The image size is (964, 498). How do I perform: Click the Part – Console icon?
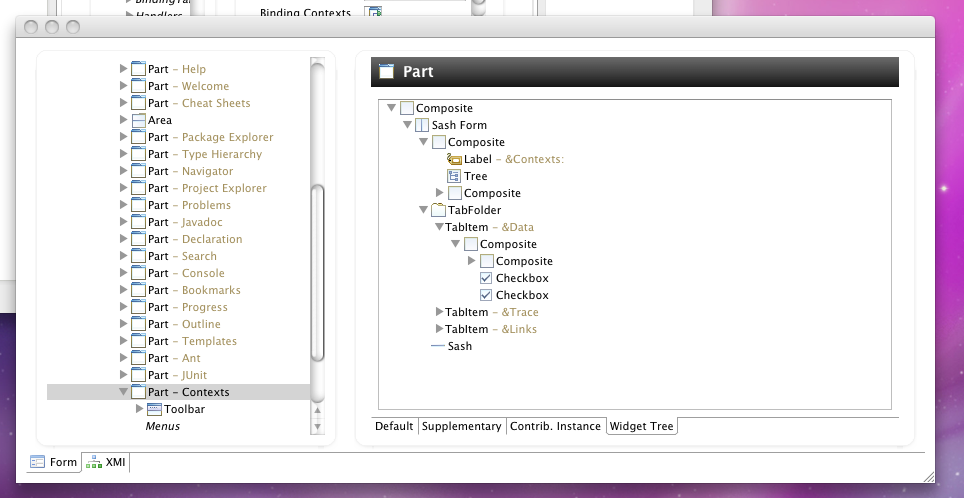[x=138, y=273]
